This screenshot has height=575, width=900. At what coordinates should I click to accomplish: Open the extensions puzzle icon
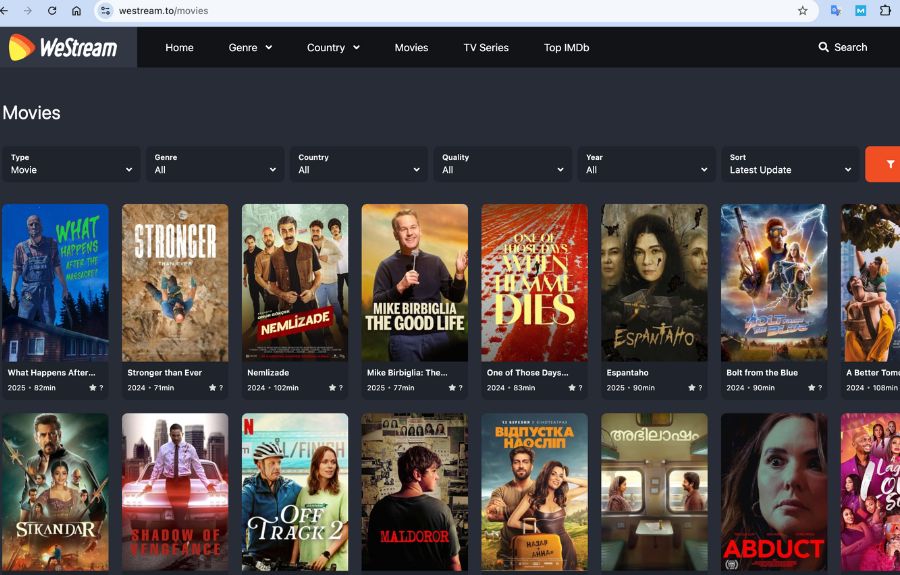coord(885,10)
